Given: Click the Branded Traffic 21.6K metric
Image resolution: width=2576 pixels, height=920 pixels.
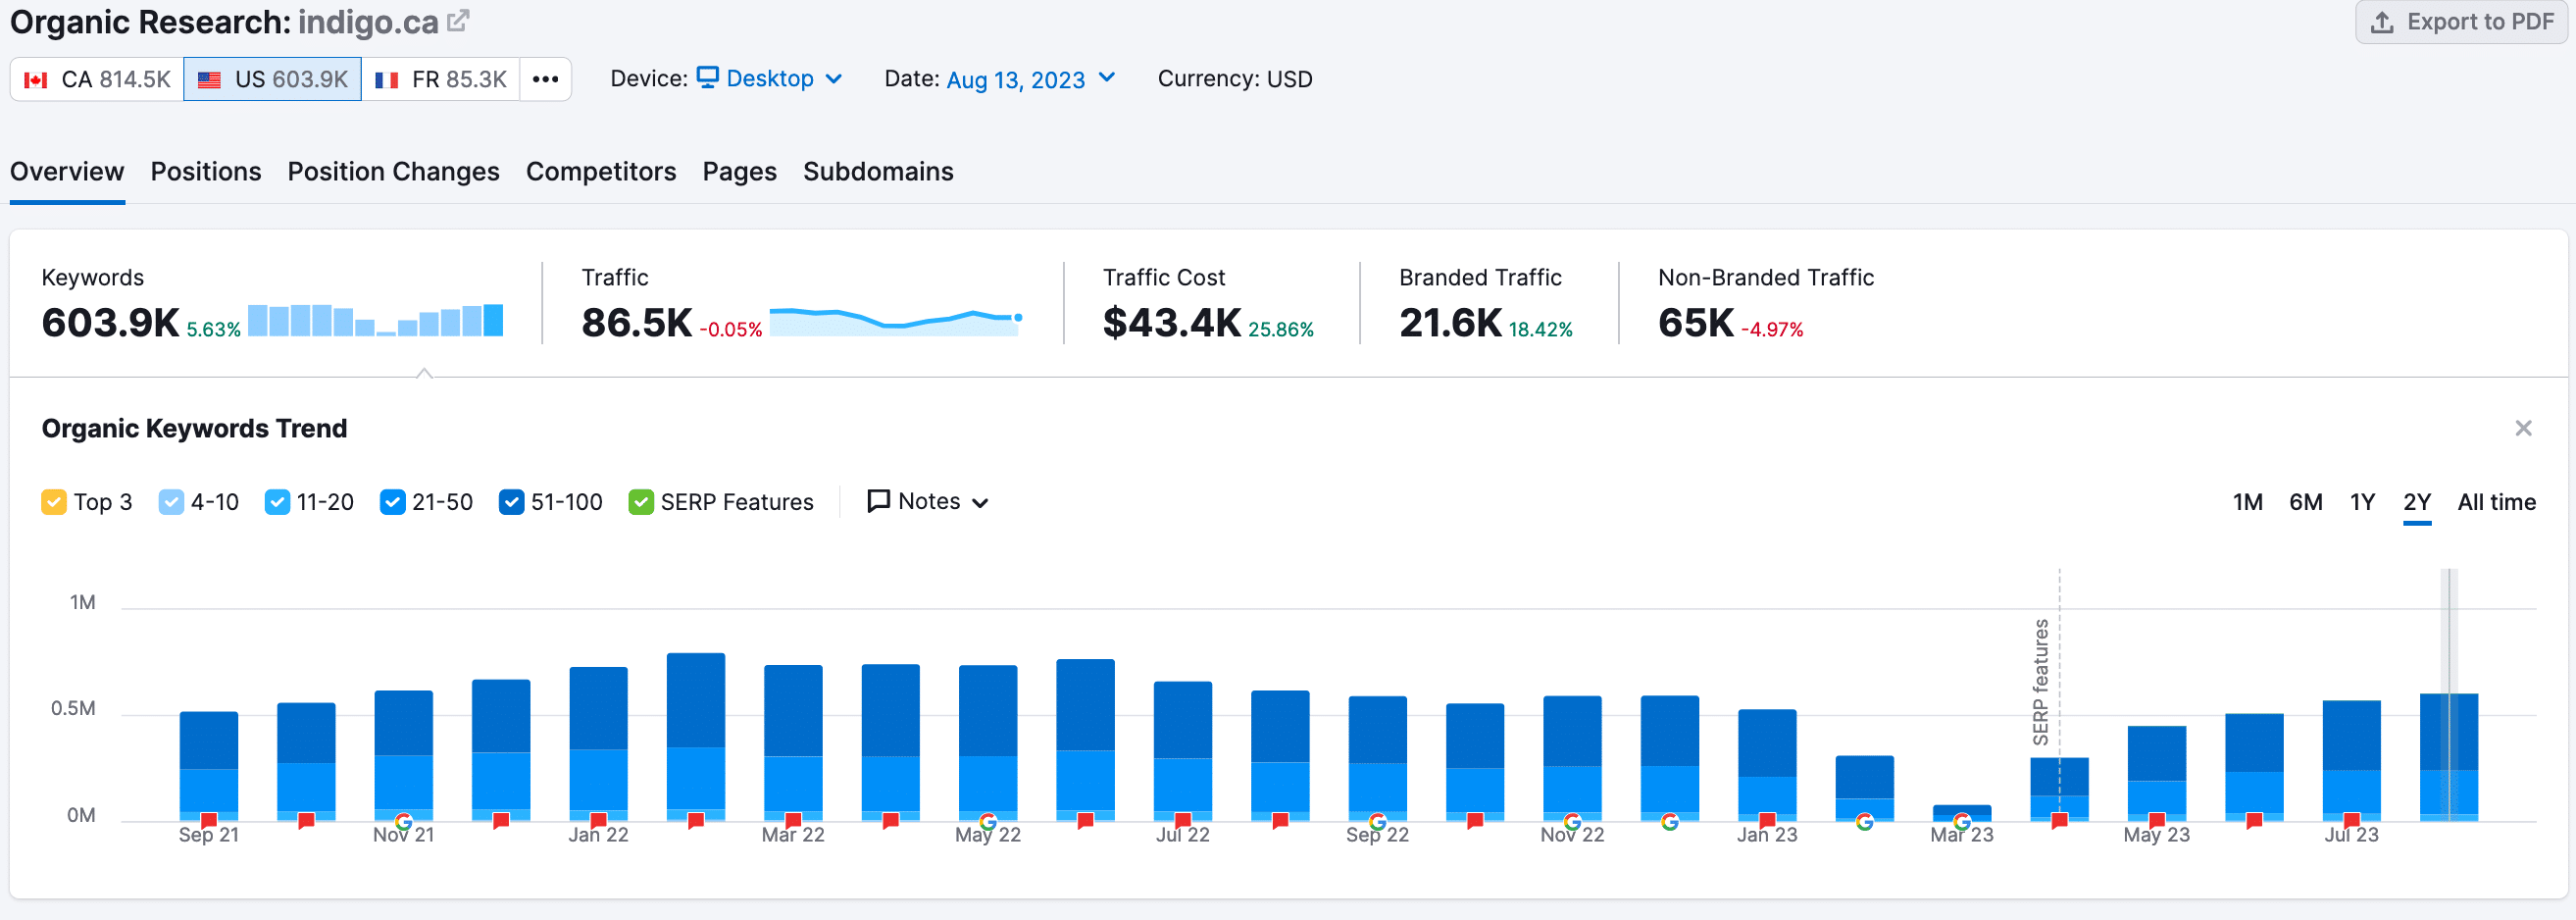Looking at the screenshot, I should (x=1450, y=322).
